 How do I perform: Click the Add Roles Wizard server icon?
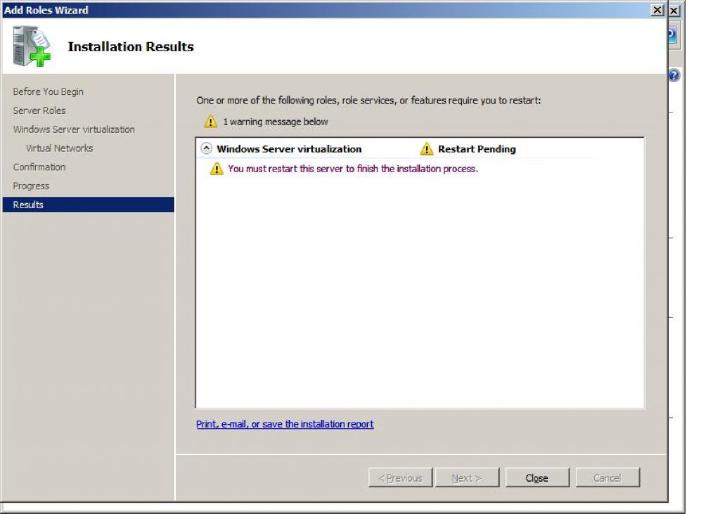click(x=32, y=46)
